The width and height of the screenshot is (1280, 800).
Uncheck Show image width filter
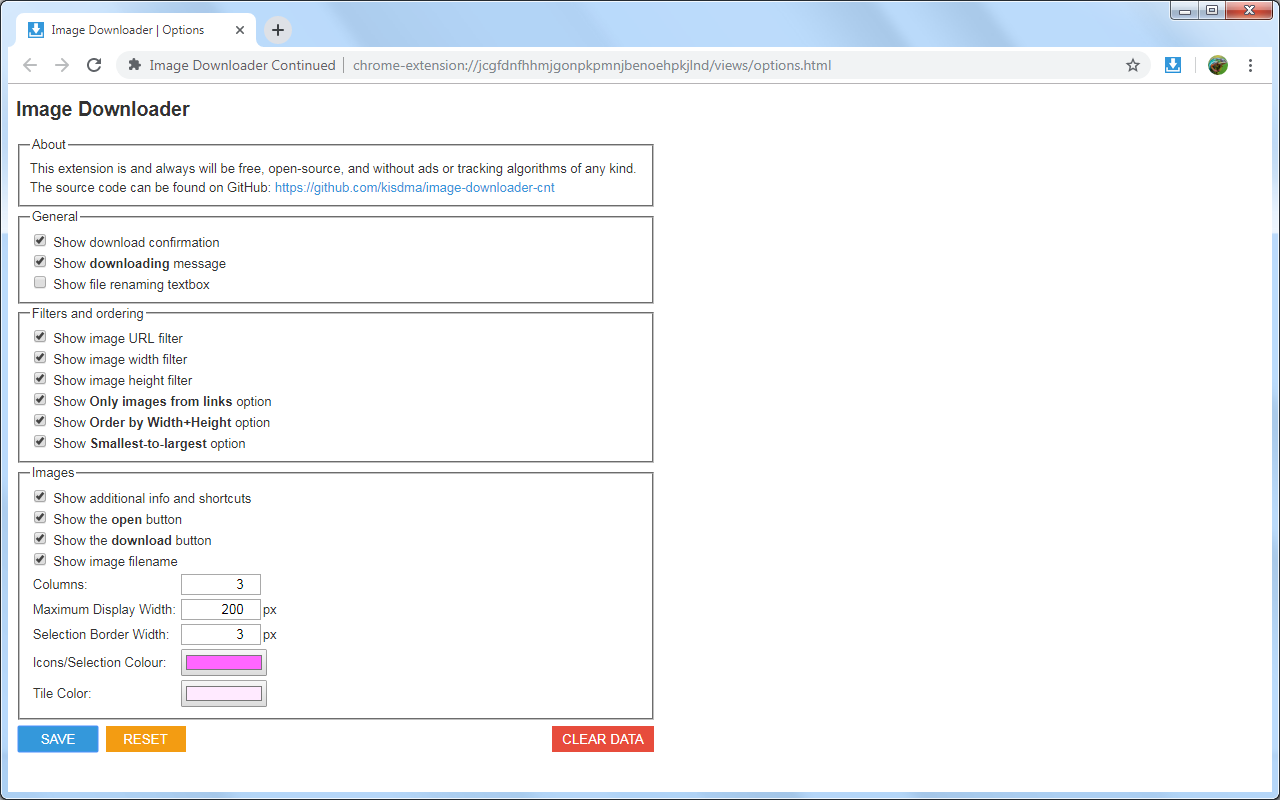click(x=40, y=358)
